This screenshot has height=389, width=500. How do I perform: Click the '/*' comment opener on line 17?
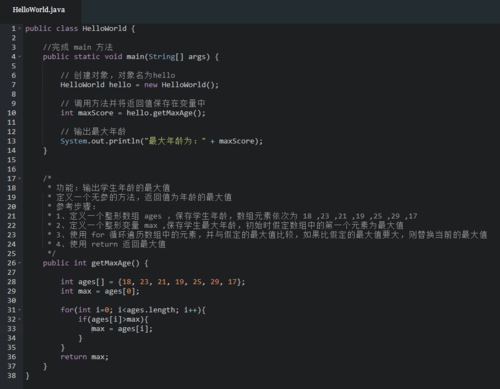point(47,179)
